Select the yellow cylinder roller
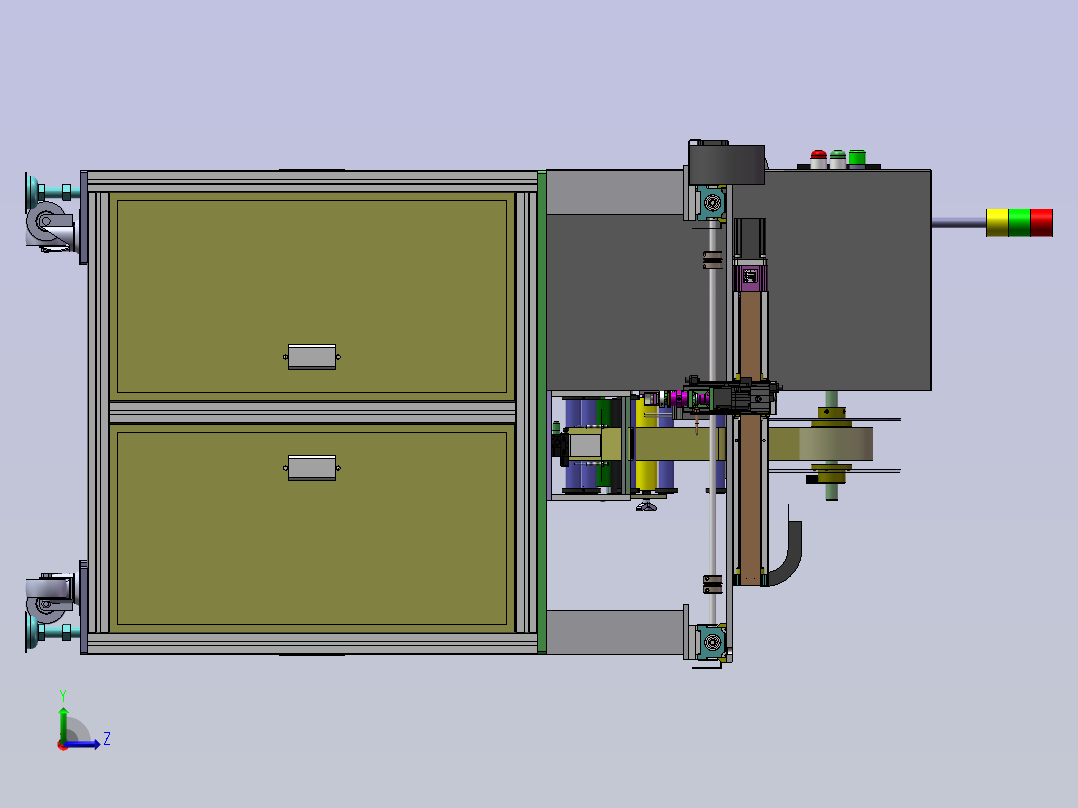Image resolution: width=1078 pixels, height=808 pixels. pyautogui.click(x=646, y=444)
